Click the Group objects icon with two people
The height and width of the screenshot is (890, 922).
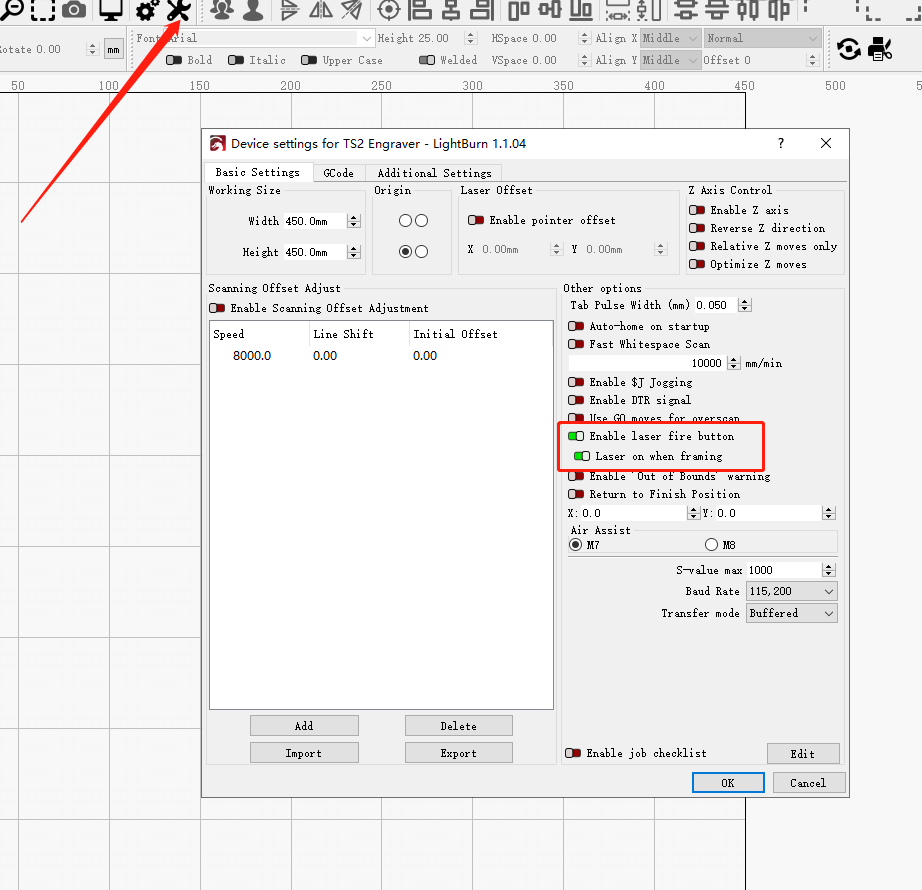pos(222,9)
